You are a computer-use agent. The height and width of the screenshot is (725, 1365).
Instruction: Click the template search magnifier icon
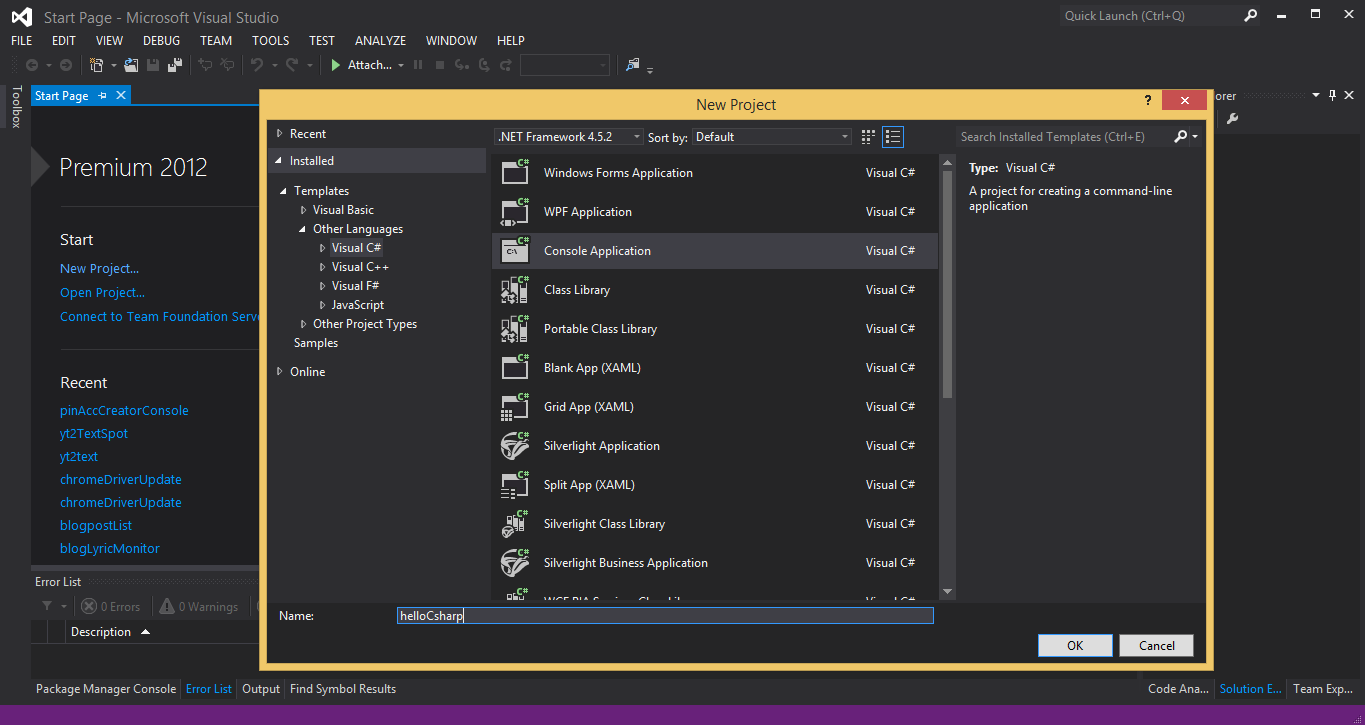click(x=1181, y=137)
